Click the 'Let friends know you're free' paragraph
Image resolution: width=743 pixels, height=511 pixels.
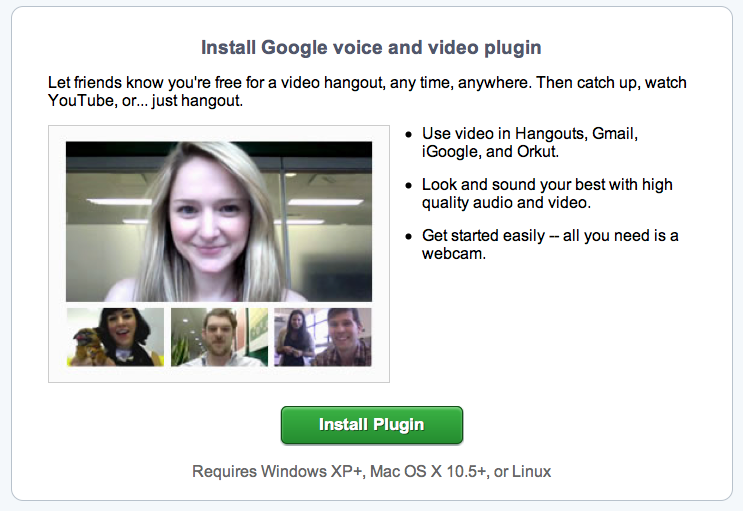(x=367, y=91)
